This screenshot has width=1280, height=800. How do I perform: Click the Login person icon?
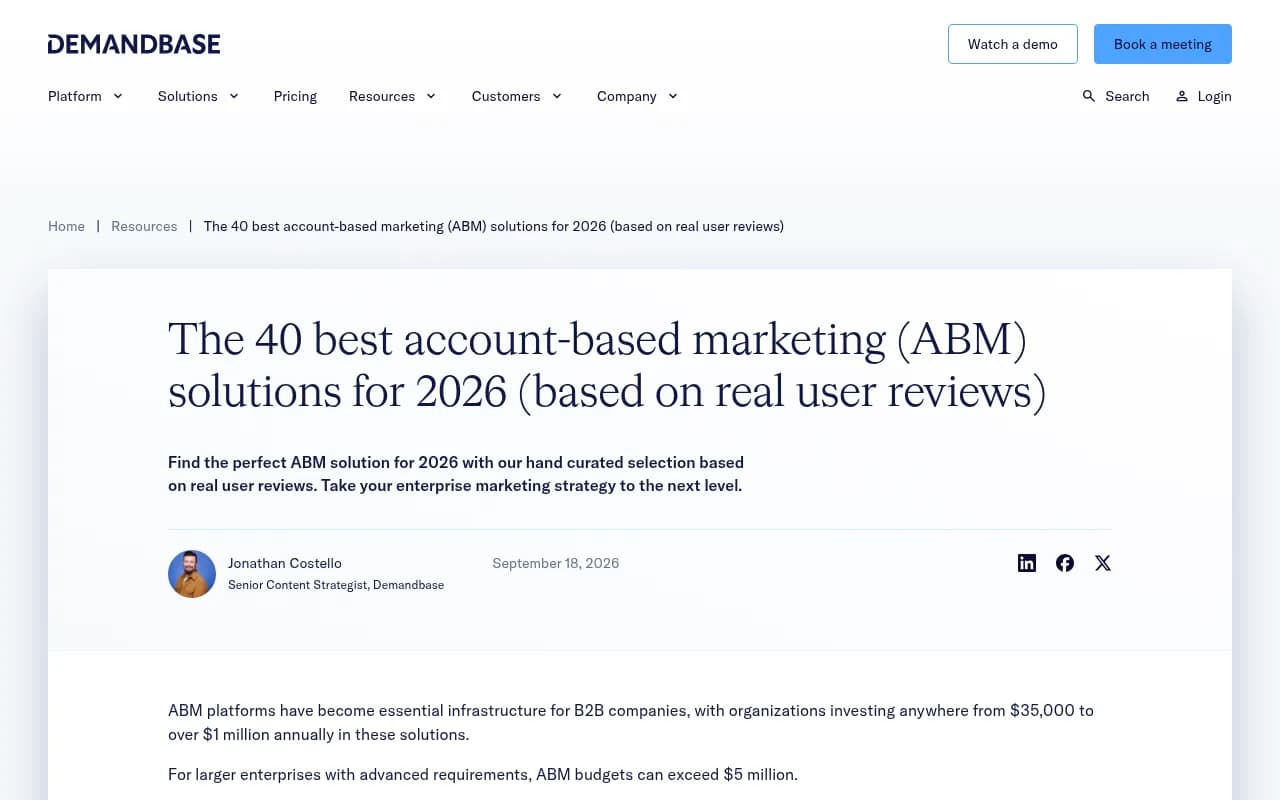(1182, 96)
